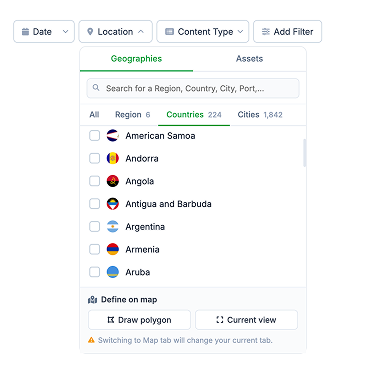Open the Content Type dropdown
Image resolution: width=378 pixels, height=373 pixels.
coord(203,32)
